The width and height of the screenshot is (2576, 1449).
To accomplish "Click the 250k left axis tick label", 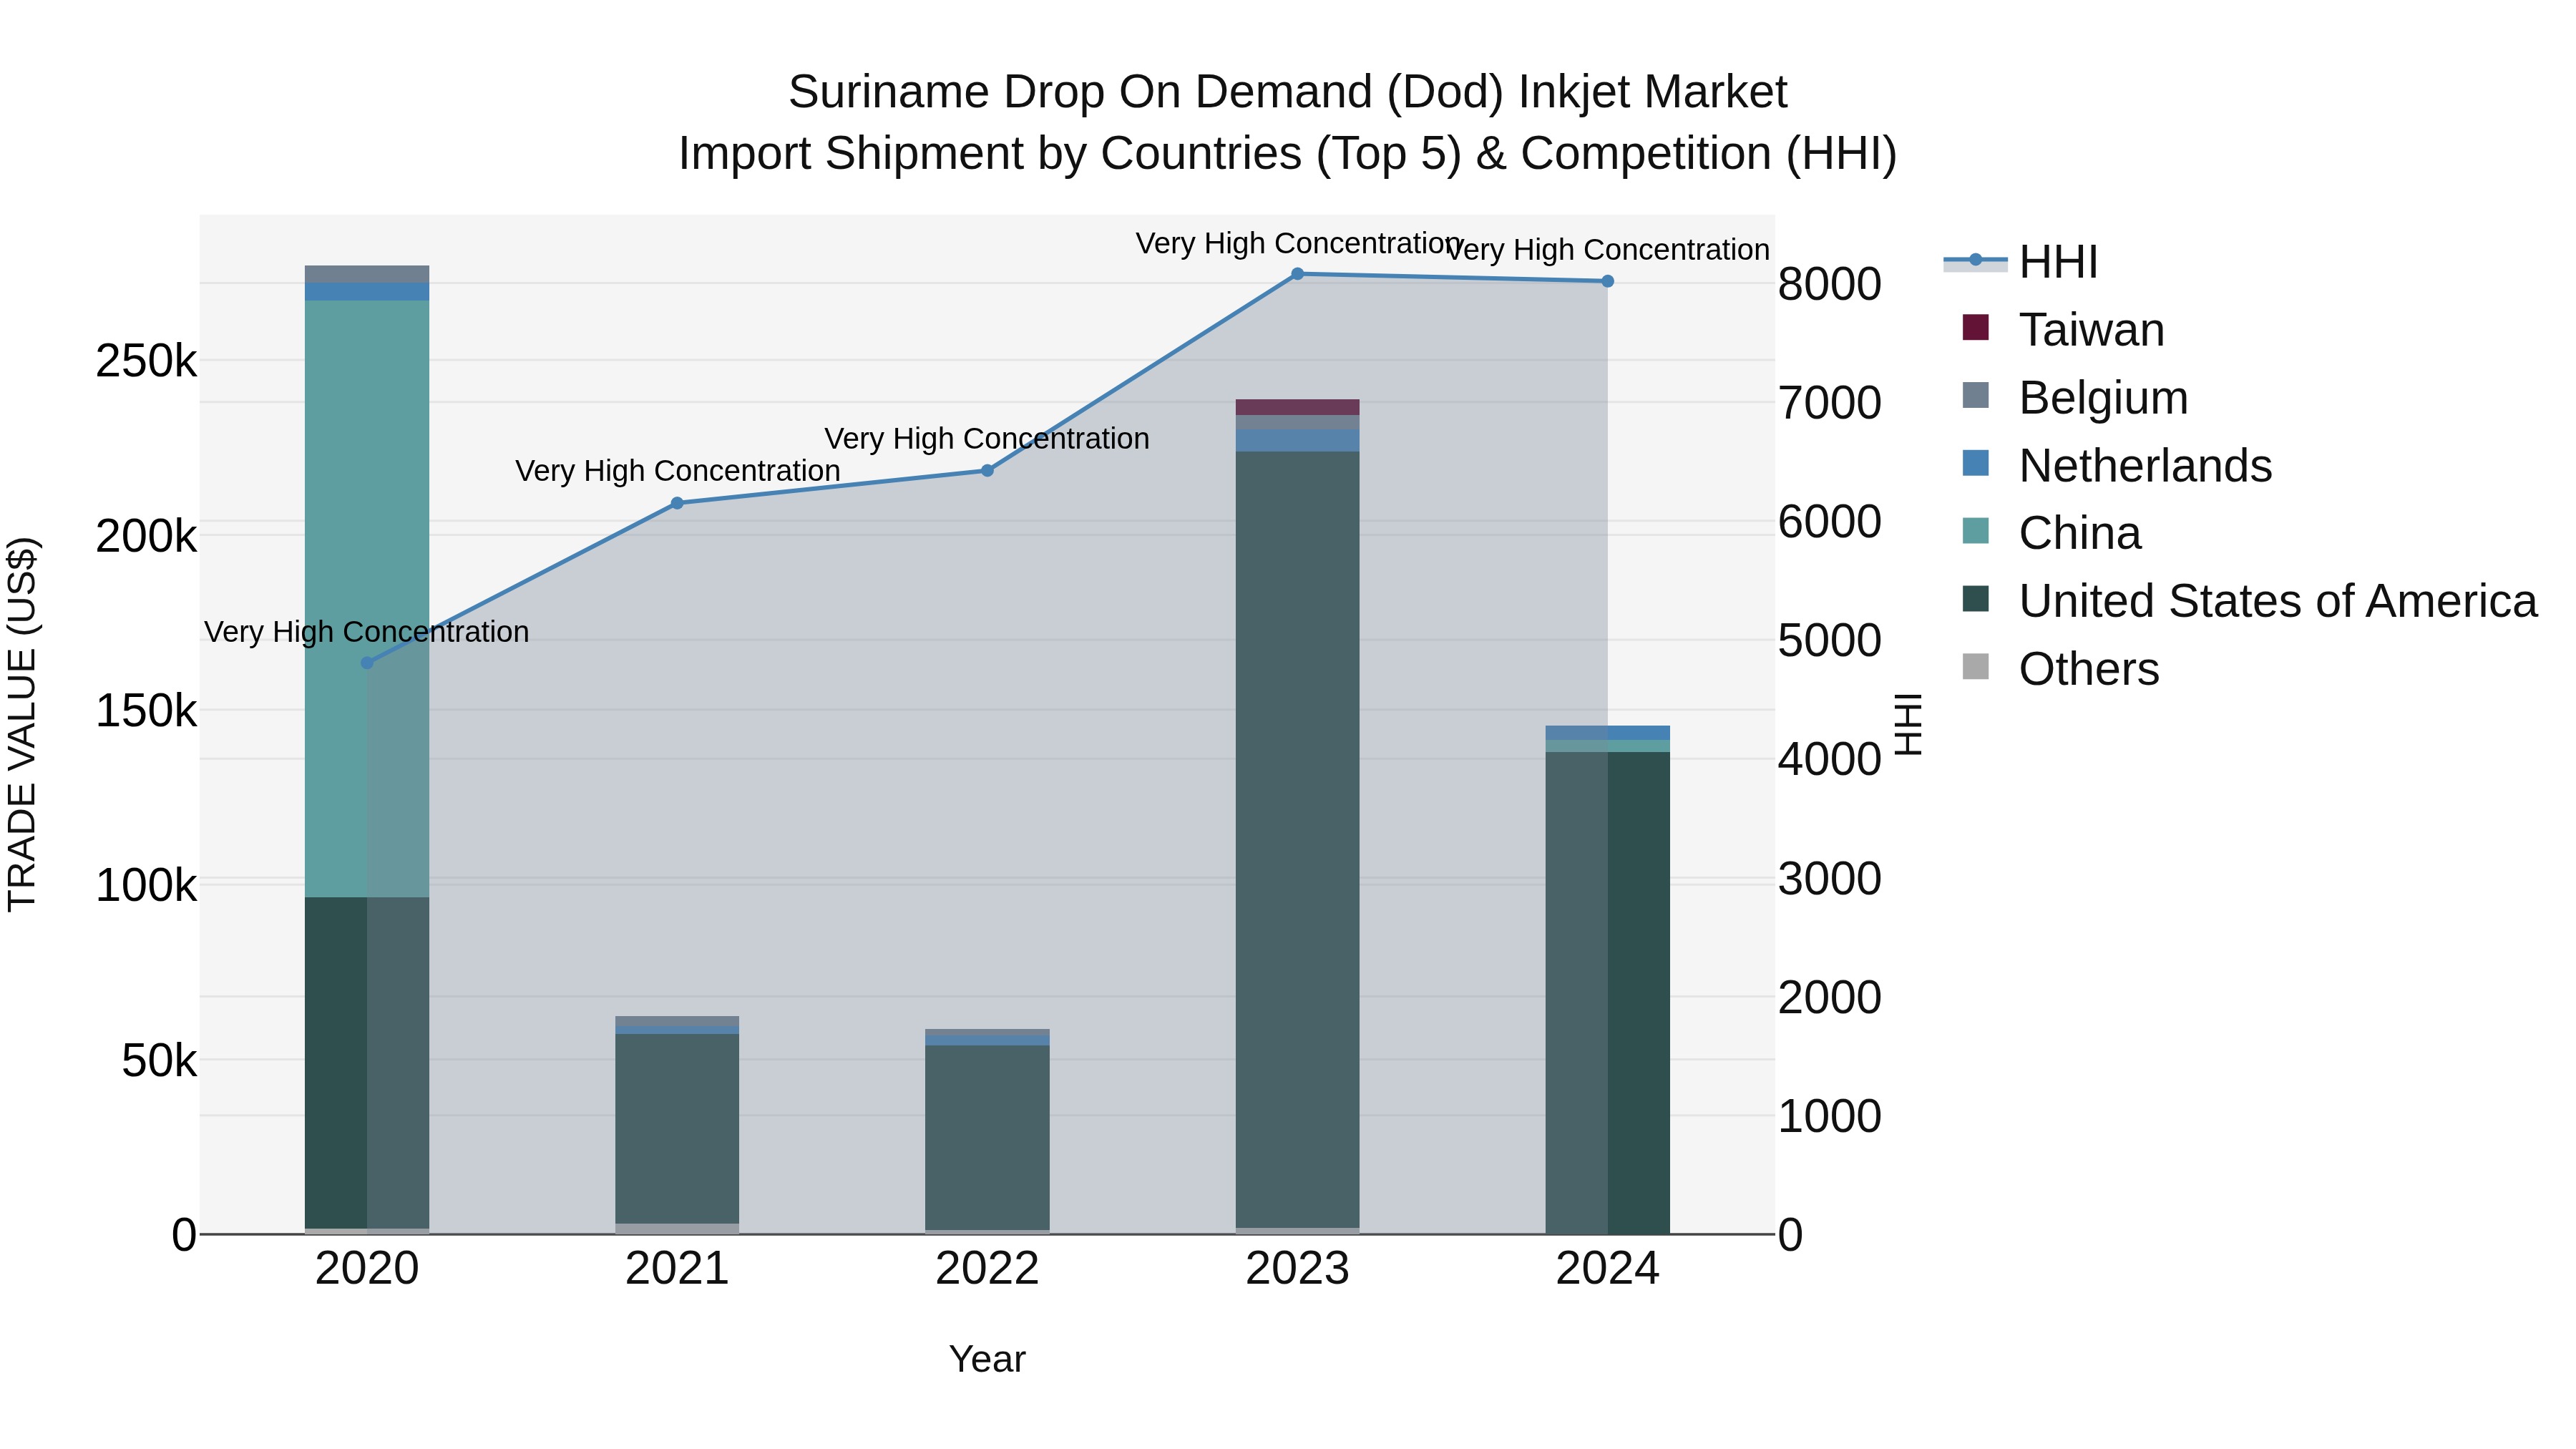I will [x=146, y=361].
